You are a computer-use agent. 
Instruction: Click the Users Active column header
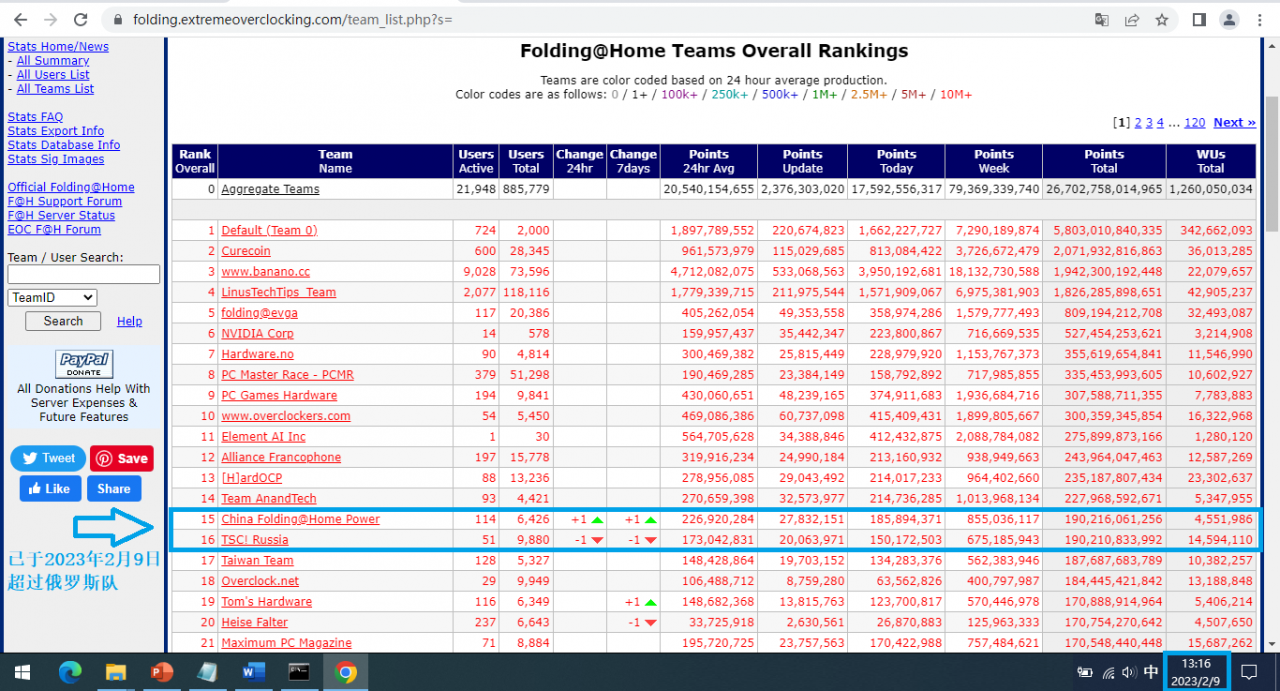[476, 161]
